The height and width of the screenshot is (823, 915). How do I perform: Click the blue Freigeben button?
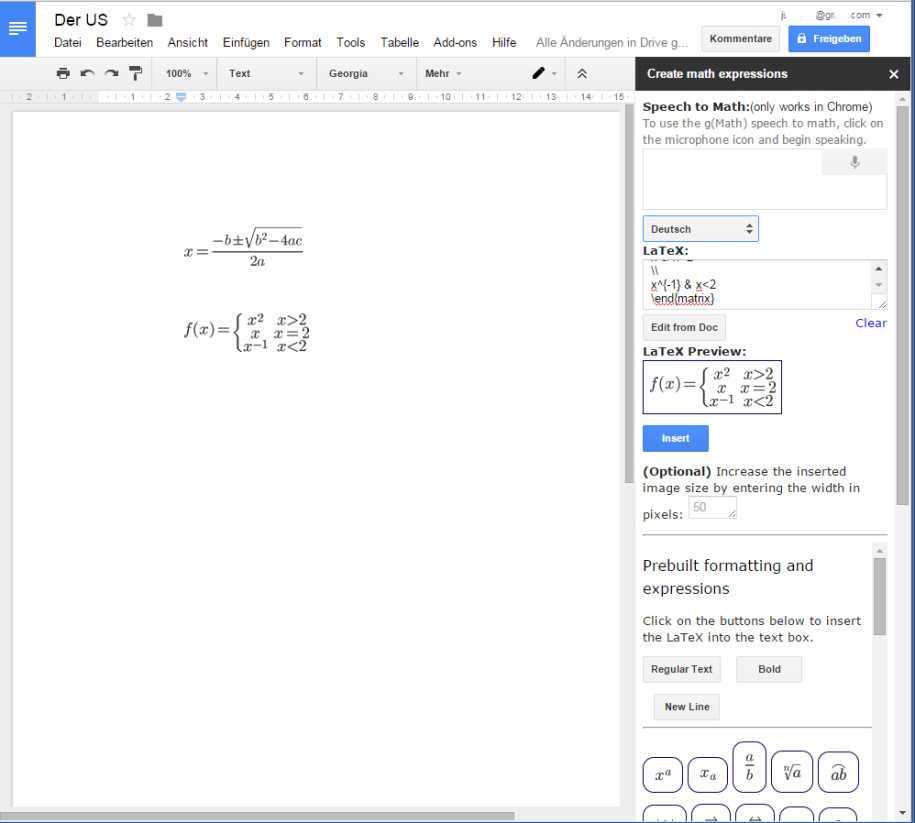point(828,38)
